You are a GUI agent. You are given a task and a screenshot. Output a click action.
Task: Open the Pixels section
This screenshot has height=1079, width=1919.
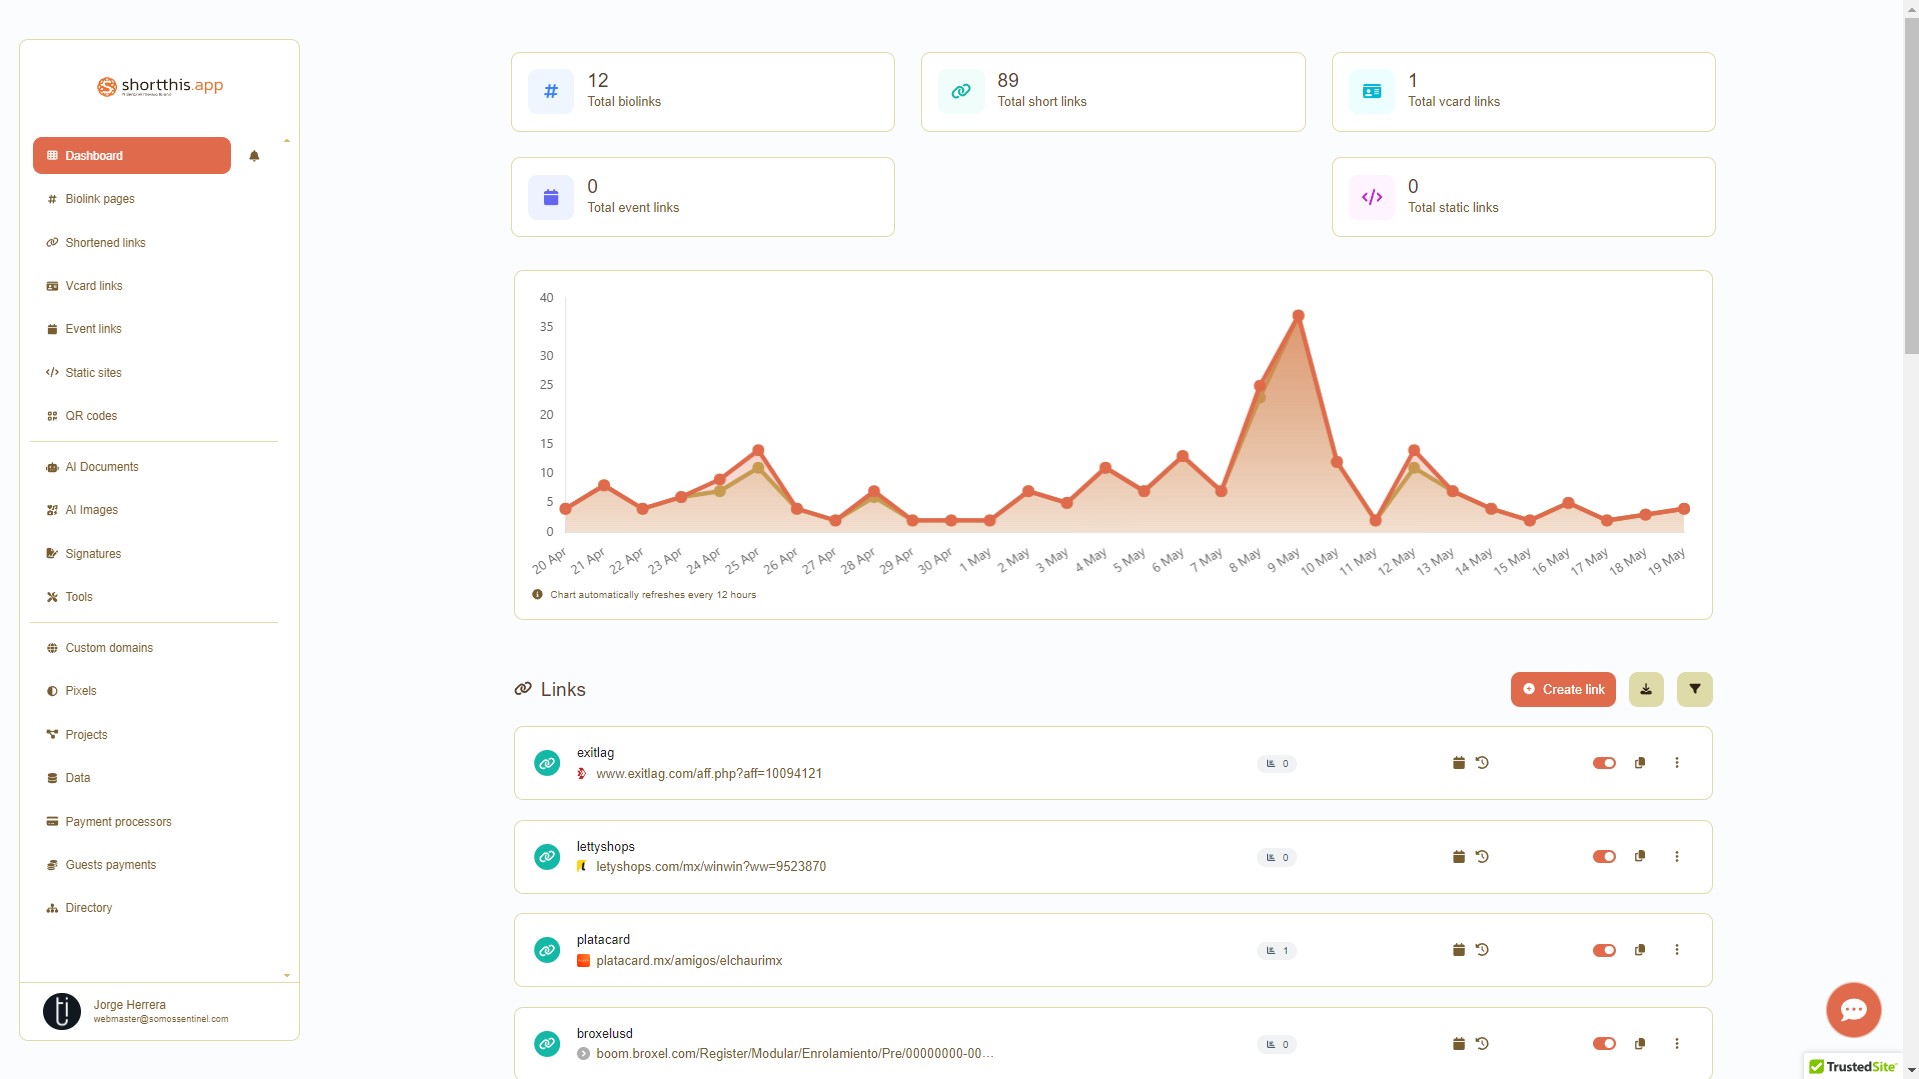pos(80,690)
